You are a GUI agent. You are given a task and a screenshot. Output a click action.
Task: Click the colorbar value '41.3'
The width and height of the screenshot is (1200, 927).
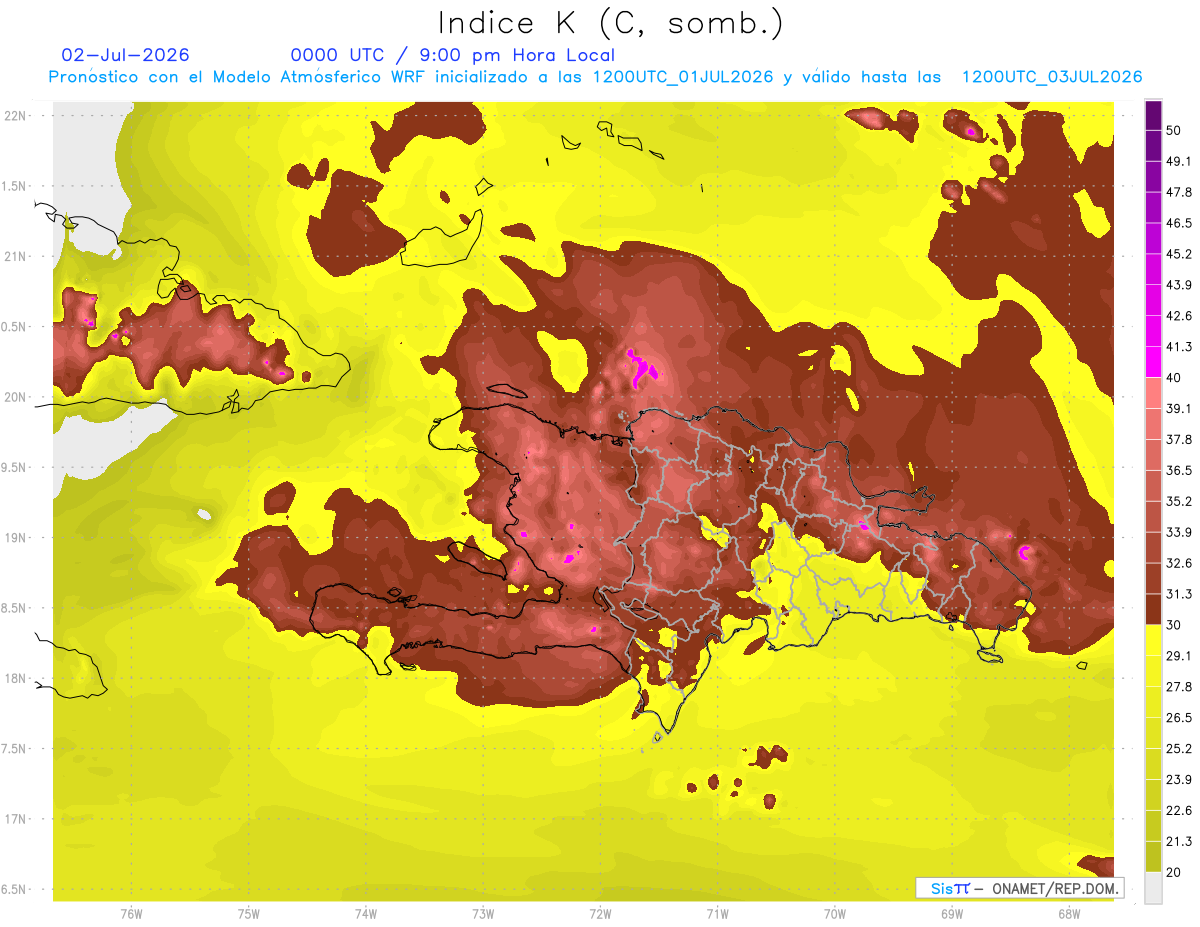point(1179,347)
